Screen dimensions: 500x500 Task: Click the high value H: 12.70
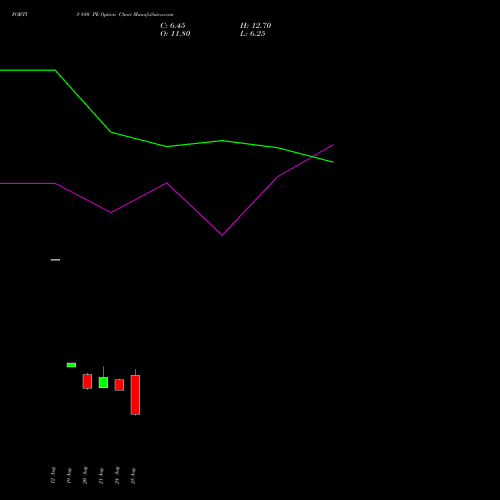256,26
